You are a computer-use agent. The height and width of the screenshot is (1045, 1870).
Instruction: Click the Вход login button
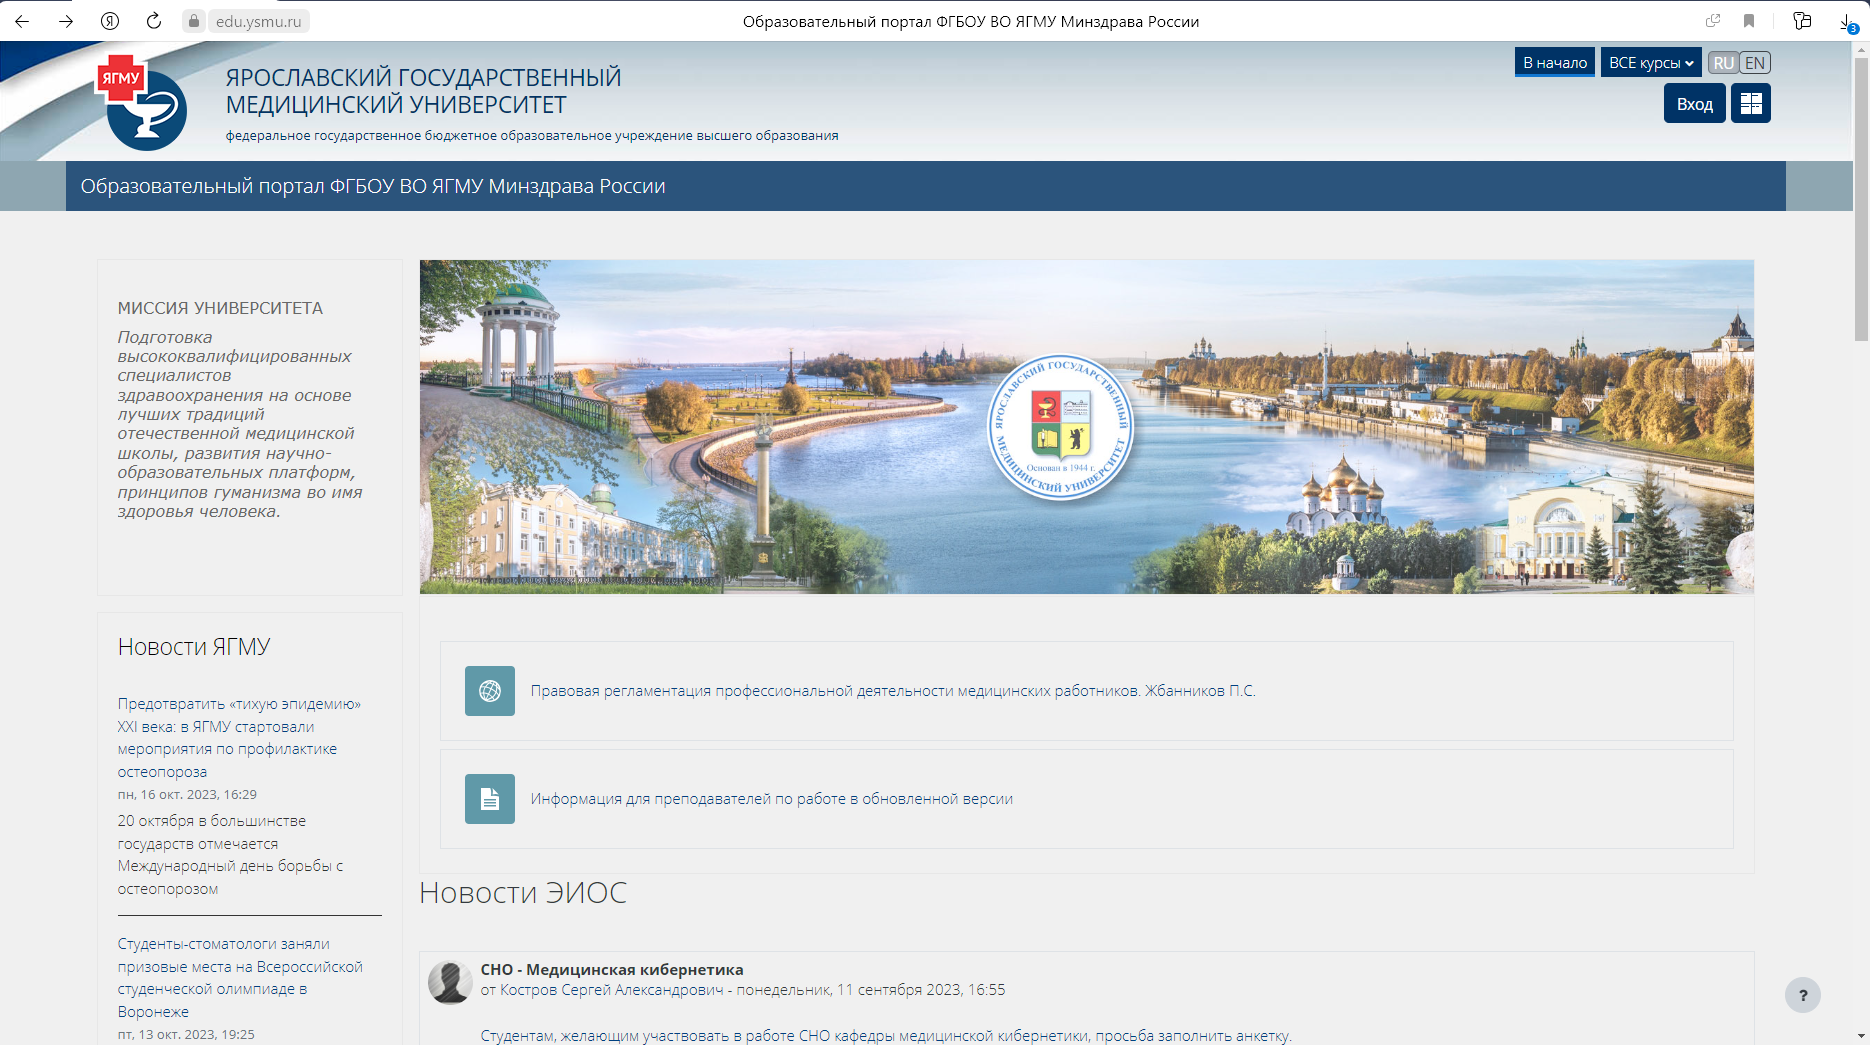pos(1695,104)
